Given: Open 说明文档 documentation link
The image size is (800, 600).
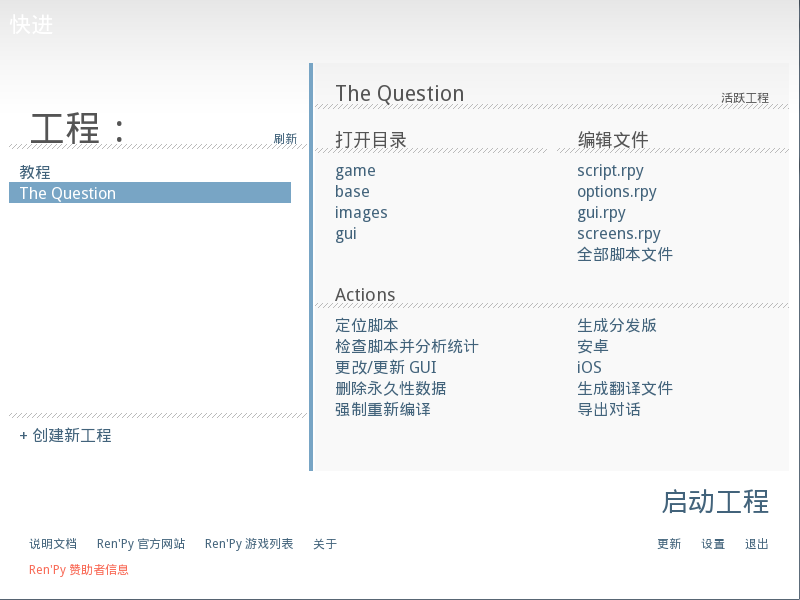Looking at the screenshot, I should coord(53,544).
